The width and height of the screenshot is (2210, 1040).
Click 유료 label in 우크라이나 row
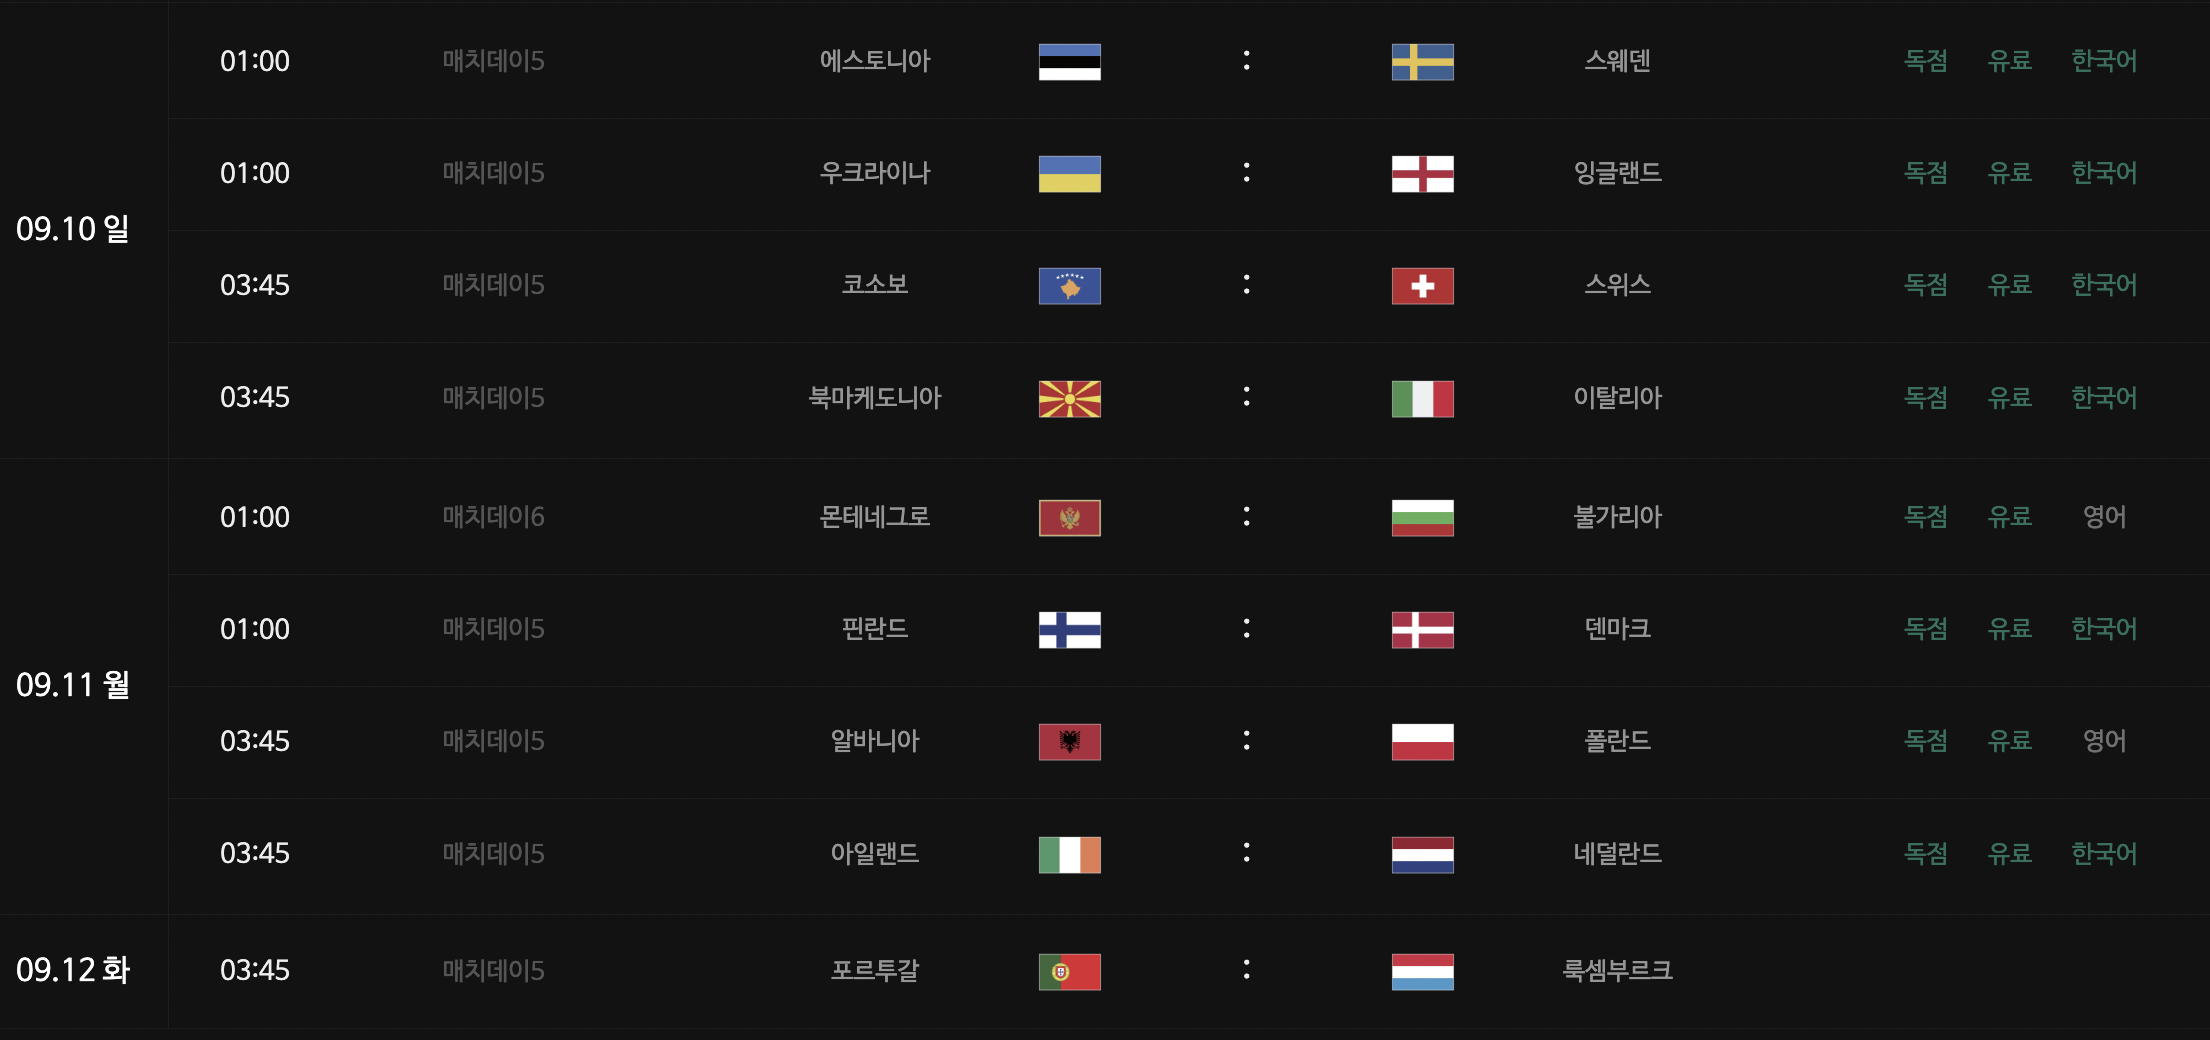point(2009,173)
